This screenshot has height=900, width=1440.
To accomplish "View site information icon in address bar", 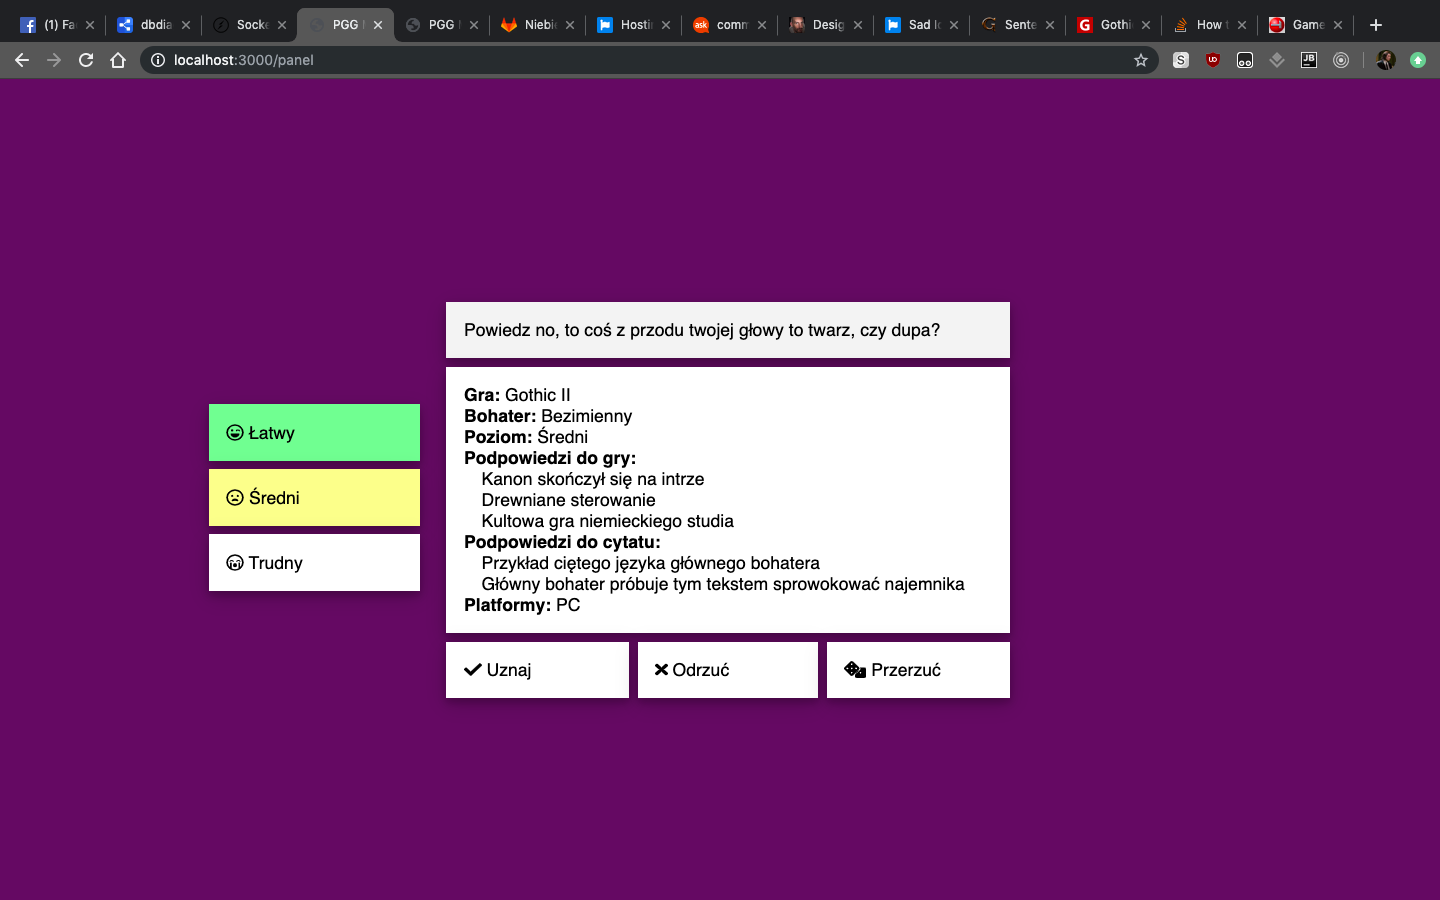I will coord(158,60).
